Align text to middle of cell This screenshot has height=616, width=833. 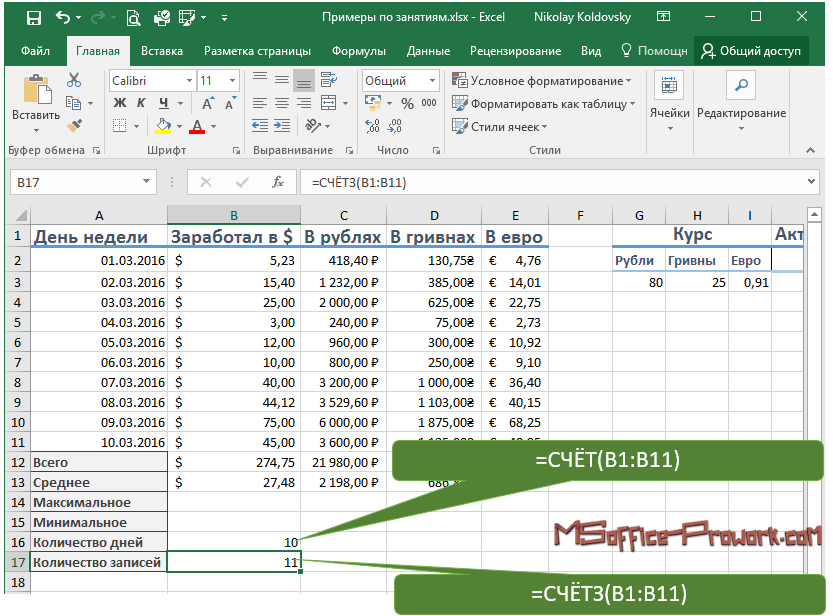(x=282, y=80)
